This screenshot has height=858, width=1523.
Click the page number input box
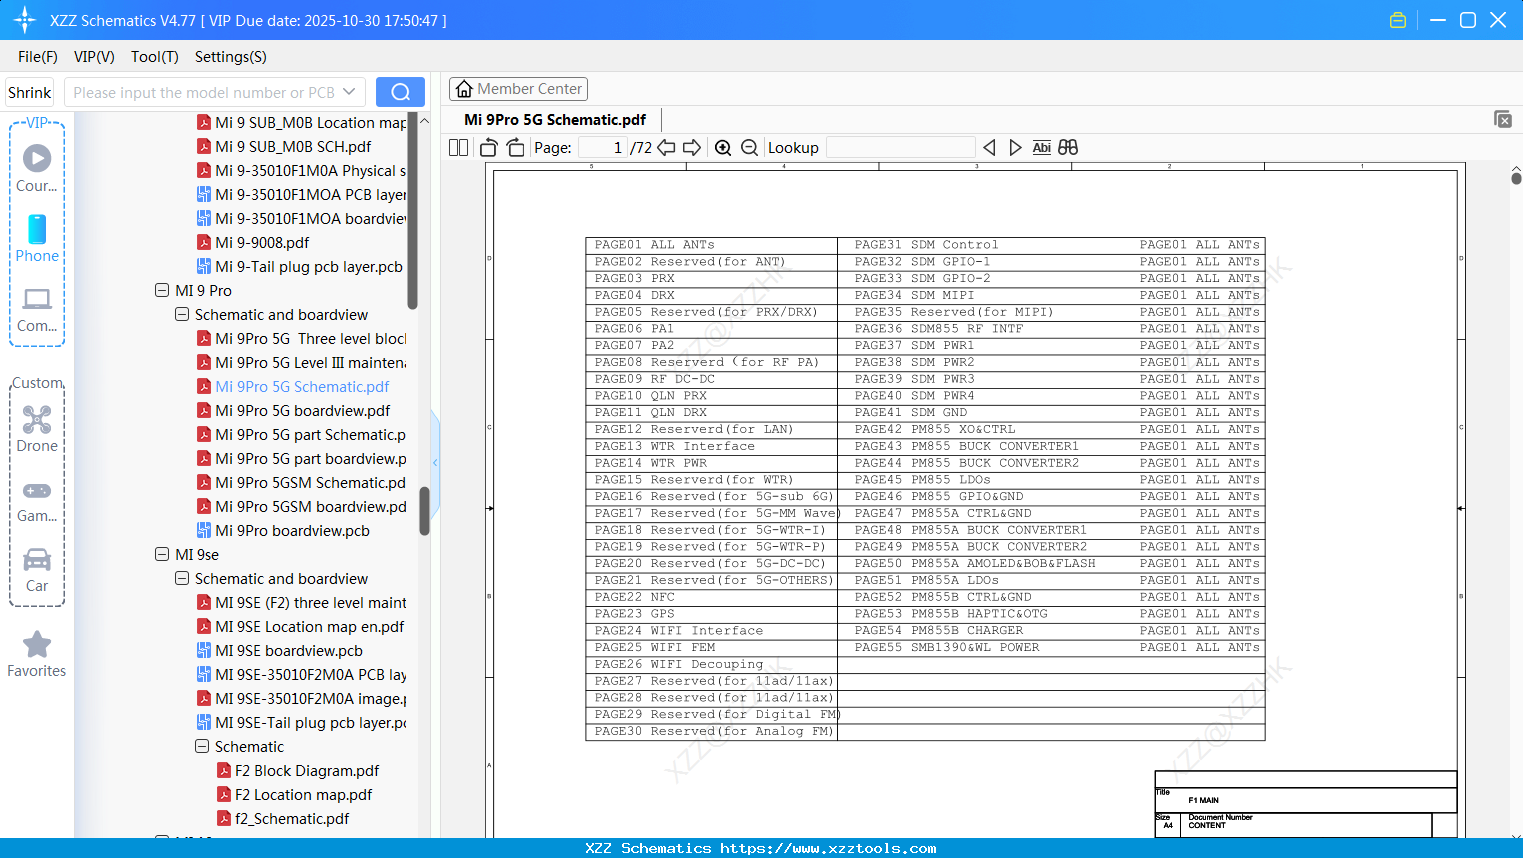coord(602,148)
